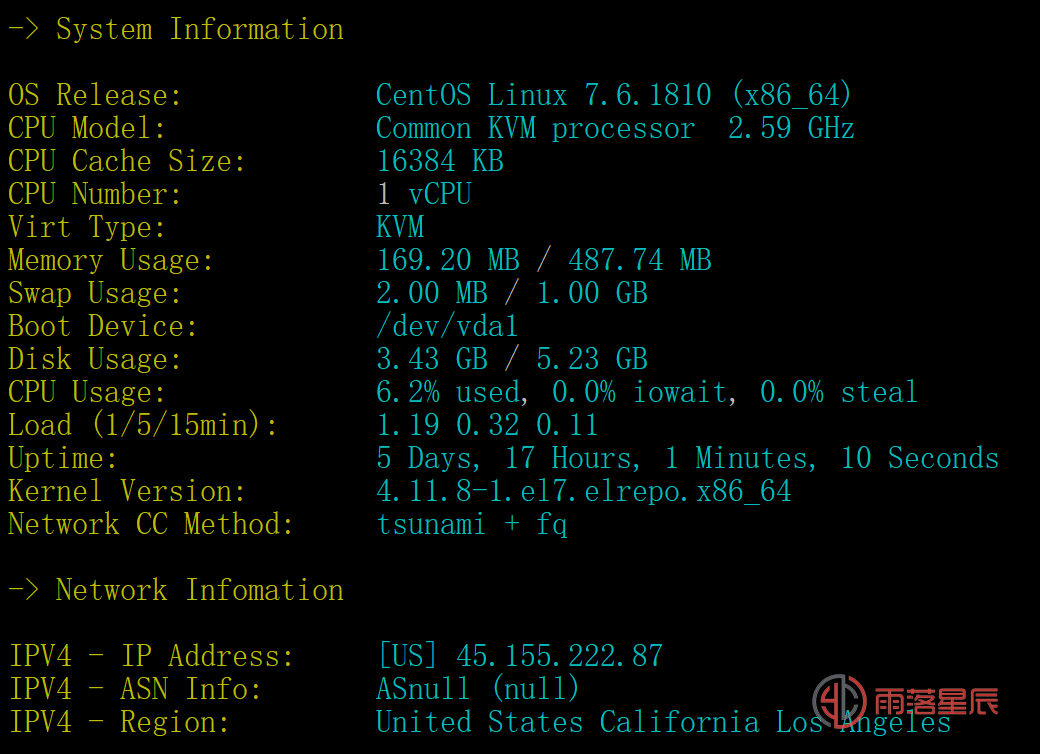Click the 6.2% used CPU usage value
The height and width of the screenshot is (754, 1040).
pyautogui.click(x=452, y=392)
